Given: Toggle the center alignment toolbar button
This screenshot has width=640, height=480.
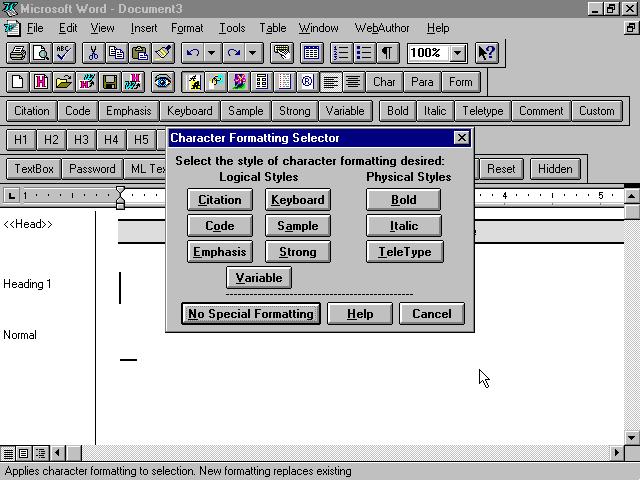Looking at the screenshot, I should [x=353, y=82].
